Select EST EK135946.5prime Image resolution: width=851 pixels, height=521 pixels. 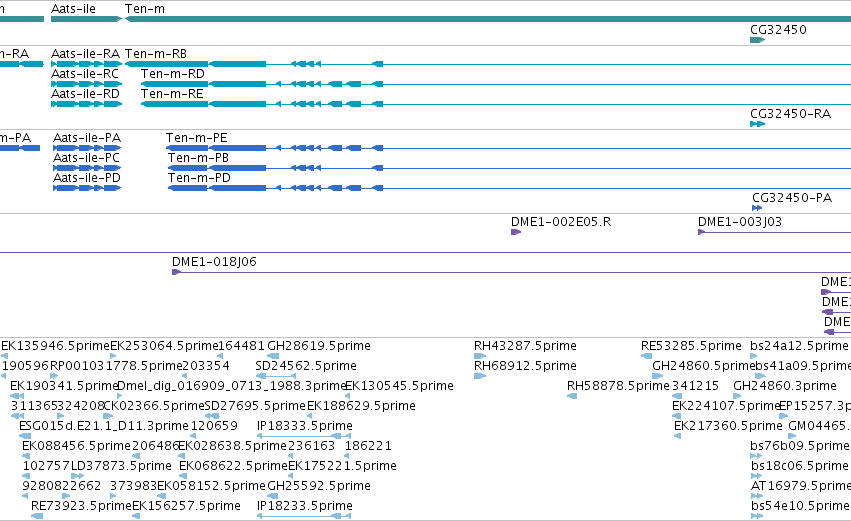click(x=55, y=346)
